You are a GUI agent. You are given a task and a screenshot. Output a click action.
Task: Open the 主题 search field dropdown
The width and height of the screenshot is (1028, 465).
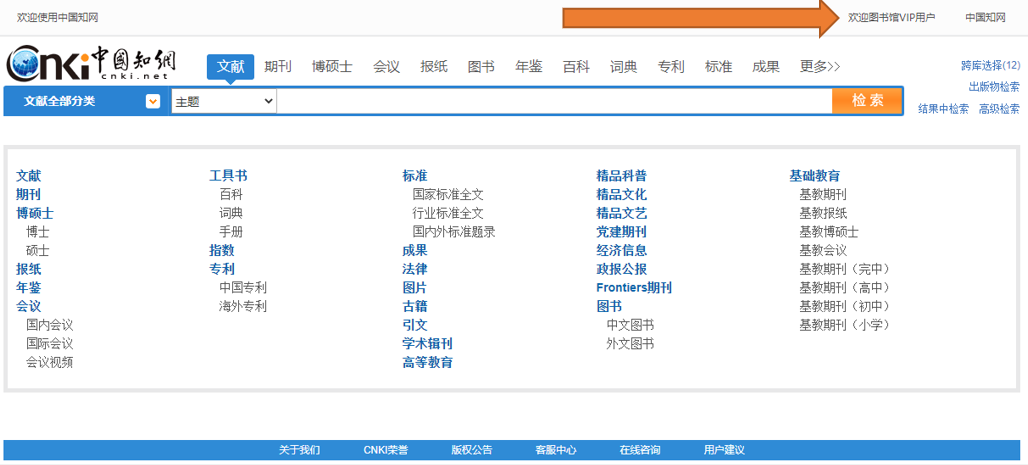coord(224,102)
